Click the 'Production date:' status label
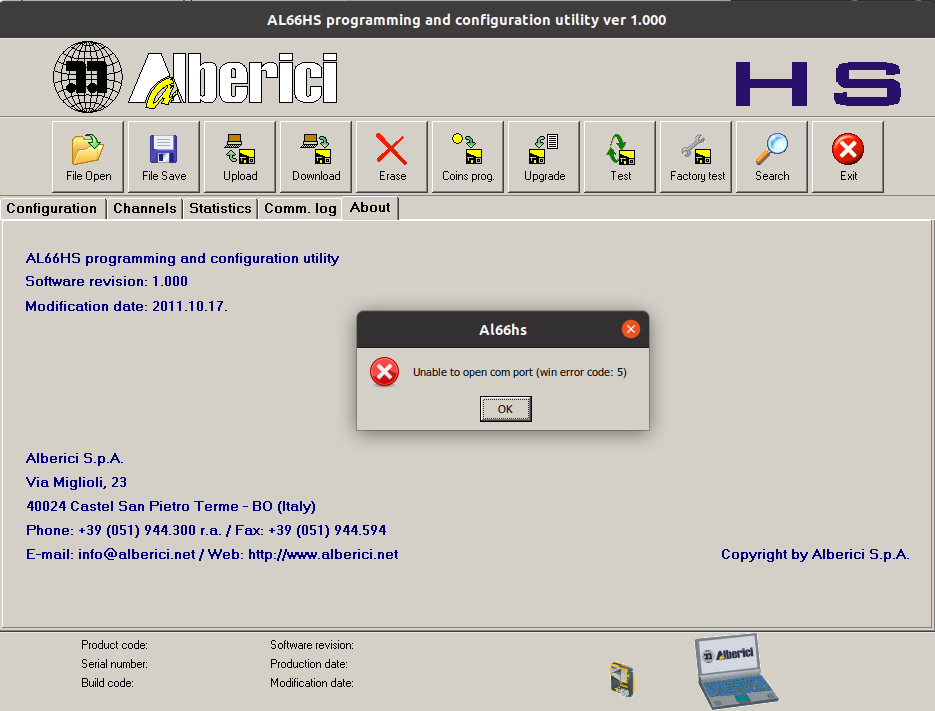This screenshot has height=711, width=935. pyautogui.click(x=309, y=664)
